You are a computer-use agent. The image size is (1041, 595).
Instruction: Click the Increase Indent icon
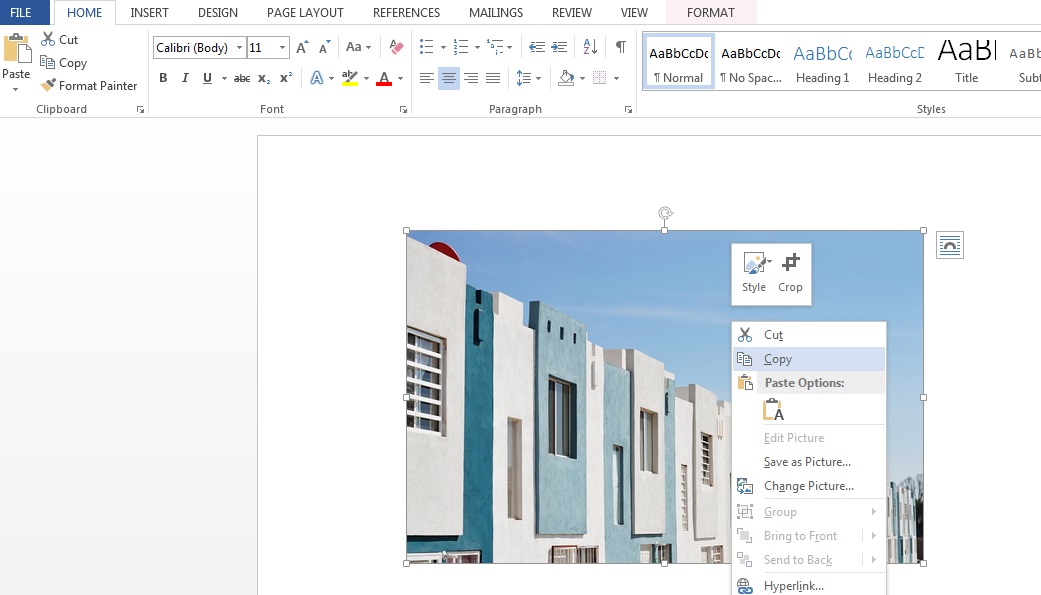point(559,46)
